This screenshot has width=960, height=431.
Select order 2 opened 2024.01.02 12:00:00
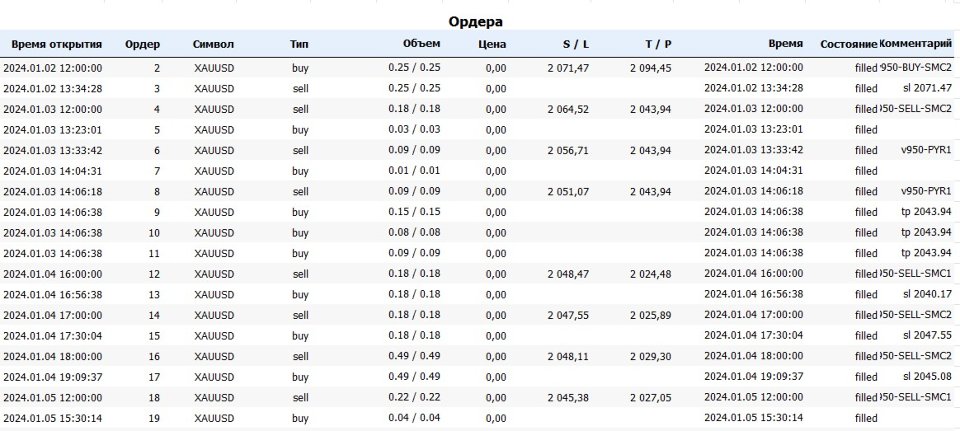pyautogui.click(x=477, y=68)
